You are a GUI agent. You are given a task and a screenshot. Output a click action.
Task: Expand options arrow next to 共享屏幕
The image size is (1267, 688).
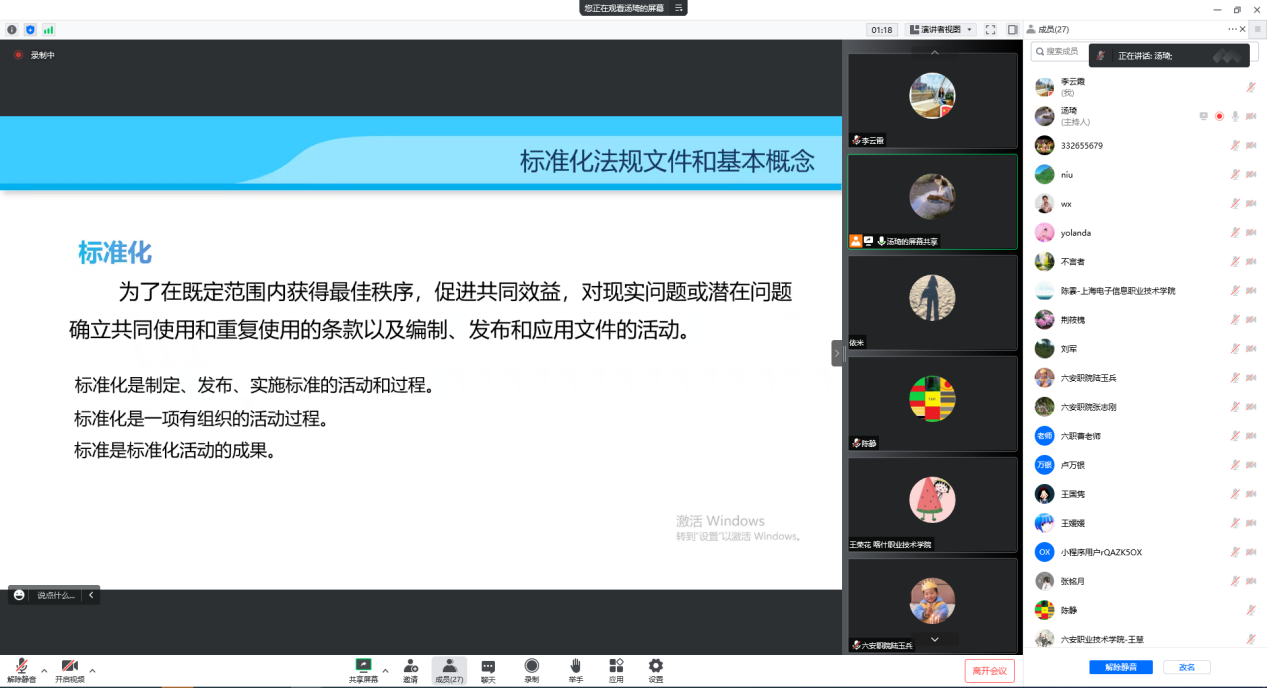point(385,670)
